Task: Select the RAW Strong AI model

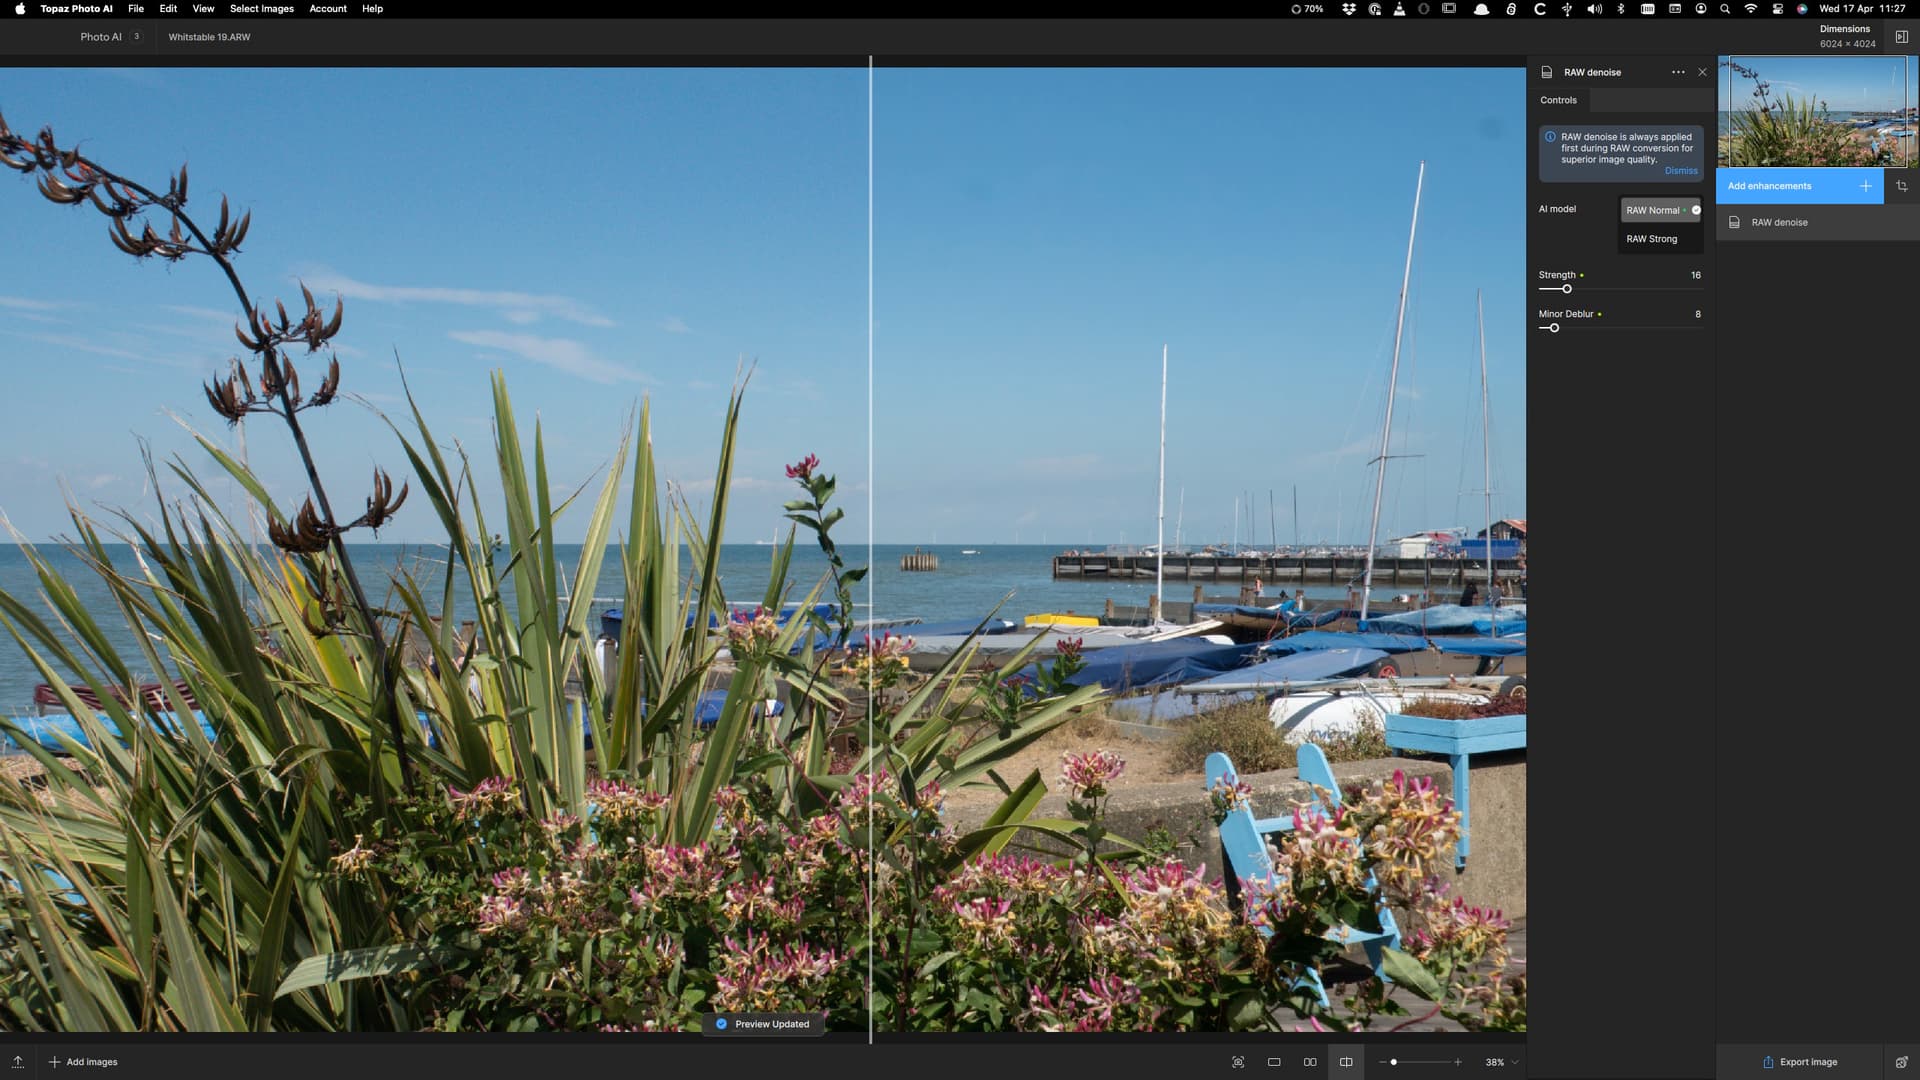Action: point(1652,239)
